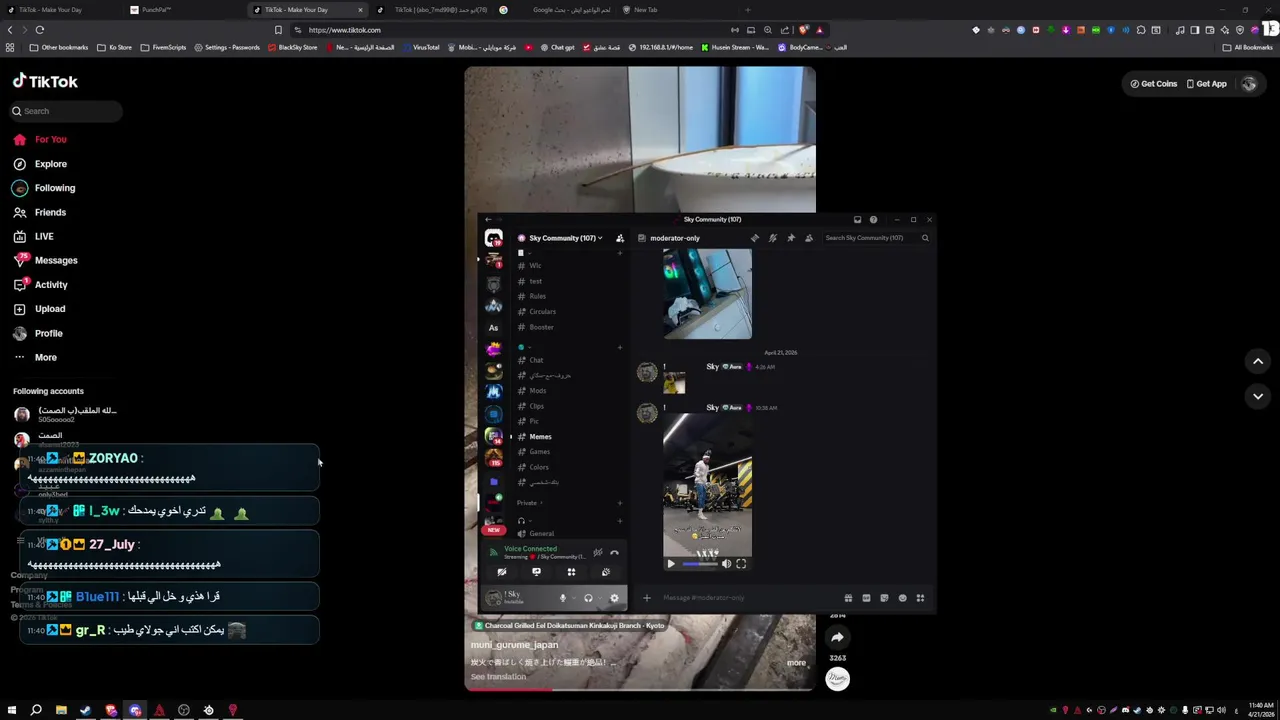Open File Explorer from taskbar
The height and width of the screenshot is (720, 1280).
coord(61,710)
